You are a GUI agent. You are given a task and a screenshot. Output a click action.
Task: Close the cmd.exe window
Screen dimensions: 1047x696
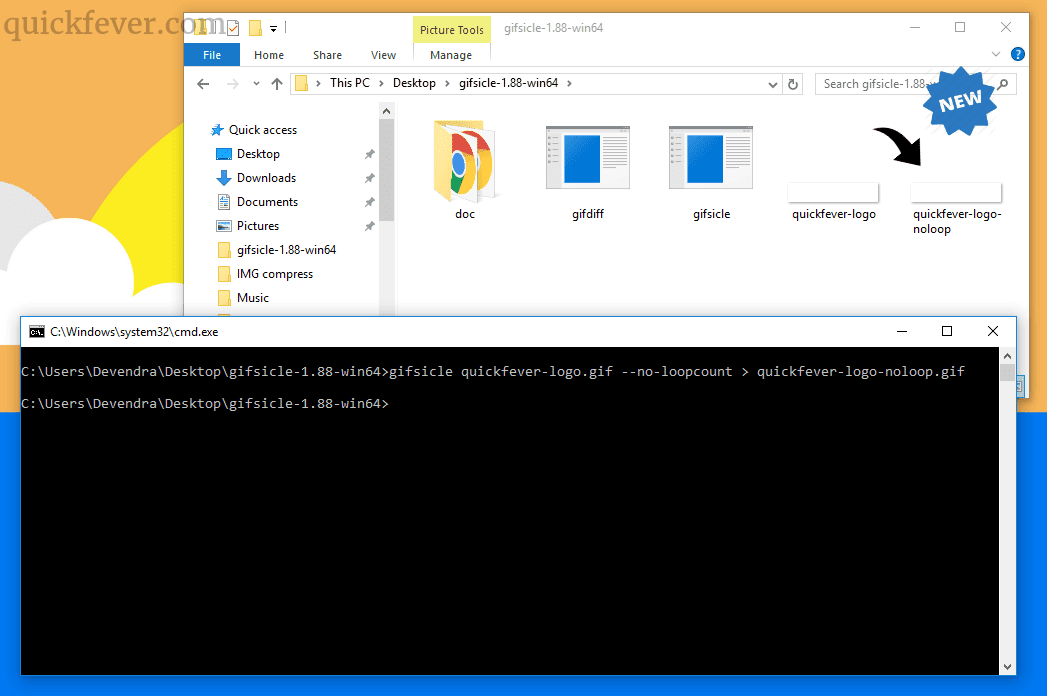tap(993, 331)
